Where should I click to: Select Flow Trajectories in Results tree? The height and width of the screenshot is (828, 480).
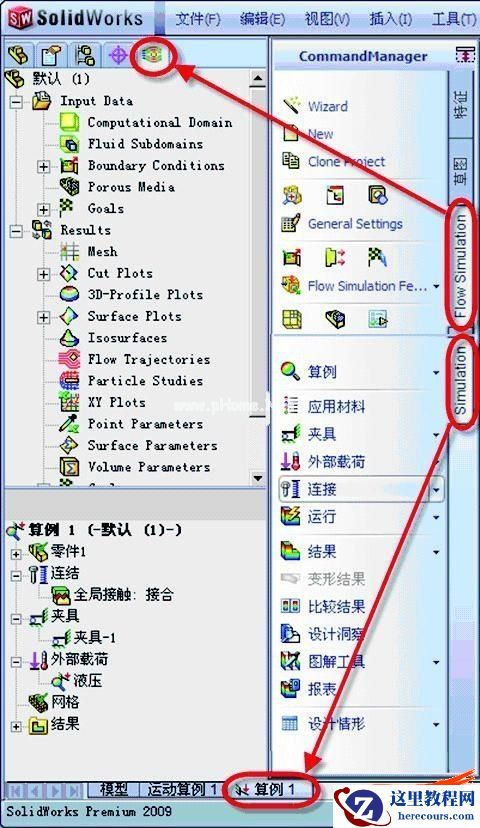[148, 359]
